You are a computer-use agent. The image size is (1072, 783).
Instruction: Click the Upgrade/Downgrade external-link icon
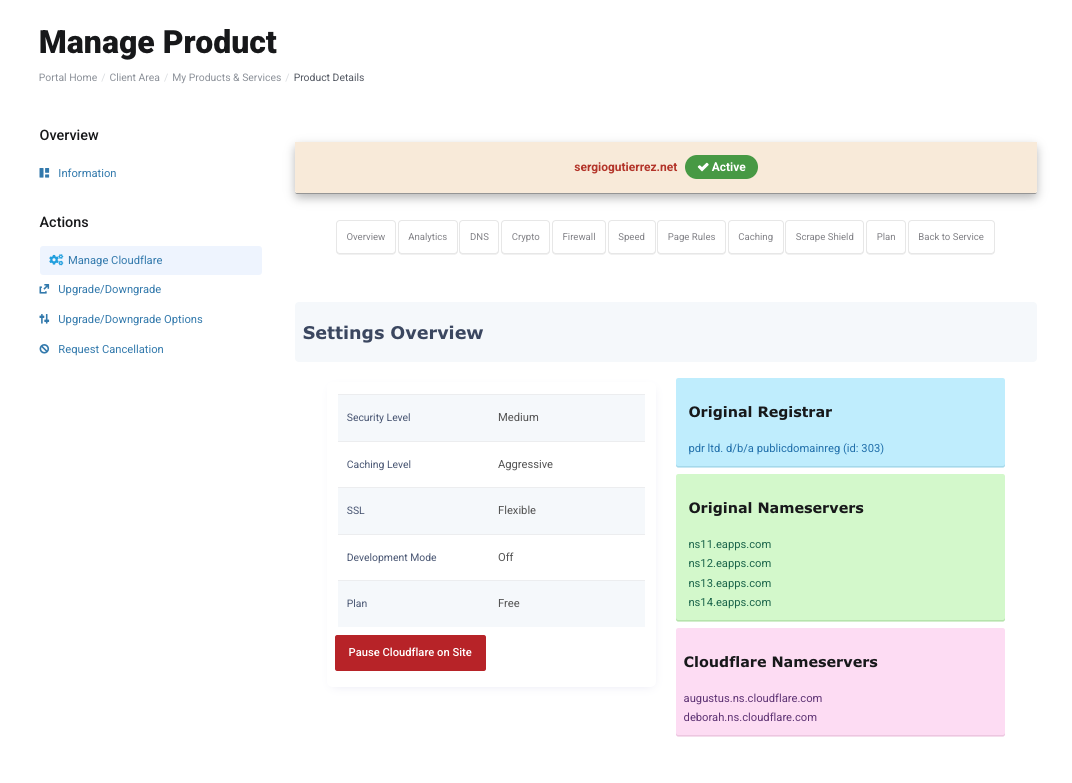coord(44,289)
